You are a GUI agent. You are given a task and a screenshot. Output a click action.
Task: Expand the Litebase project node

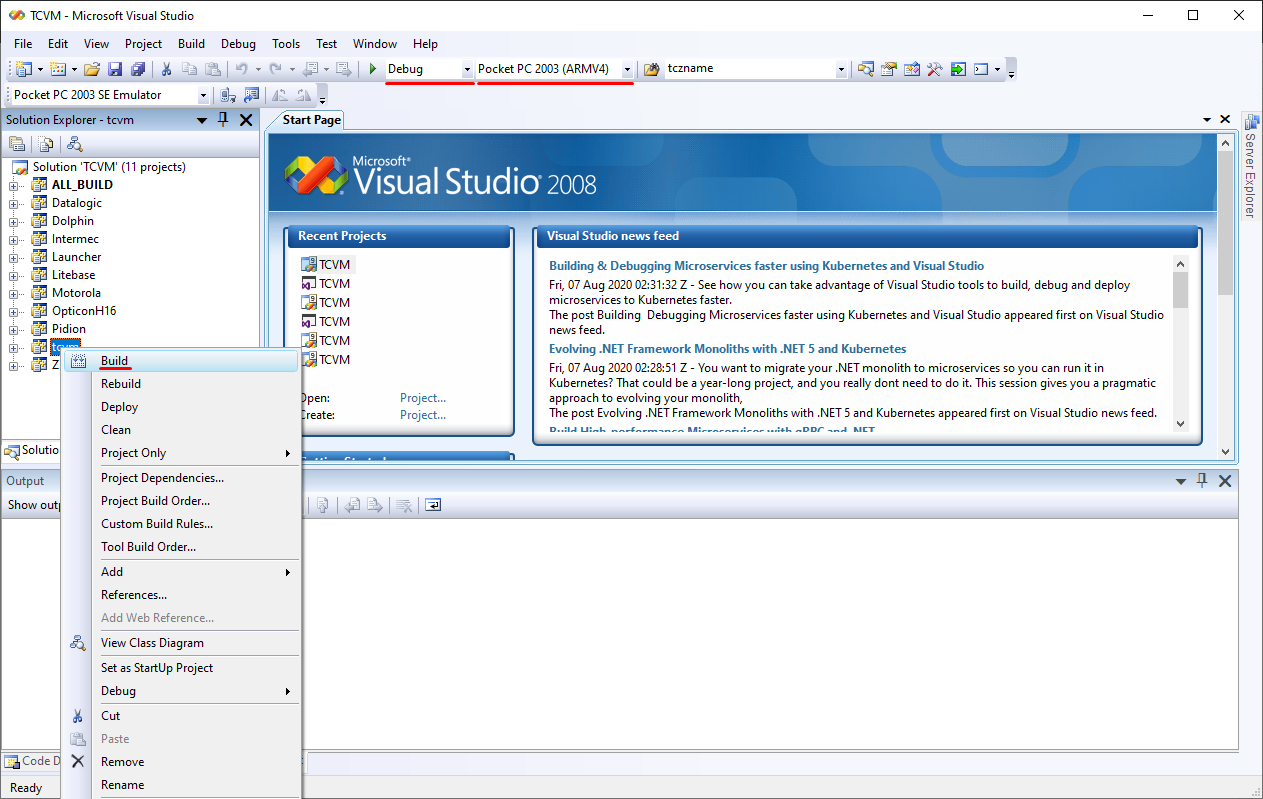pyautogui.click(x=14, y=275)
